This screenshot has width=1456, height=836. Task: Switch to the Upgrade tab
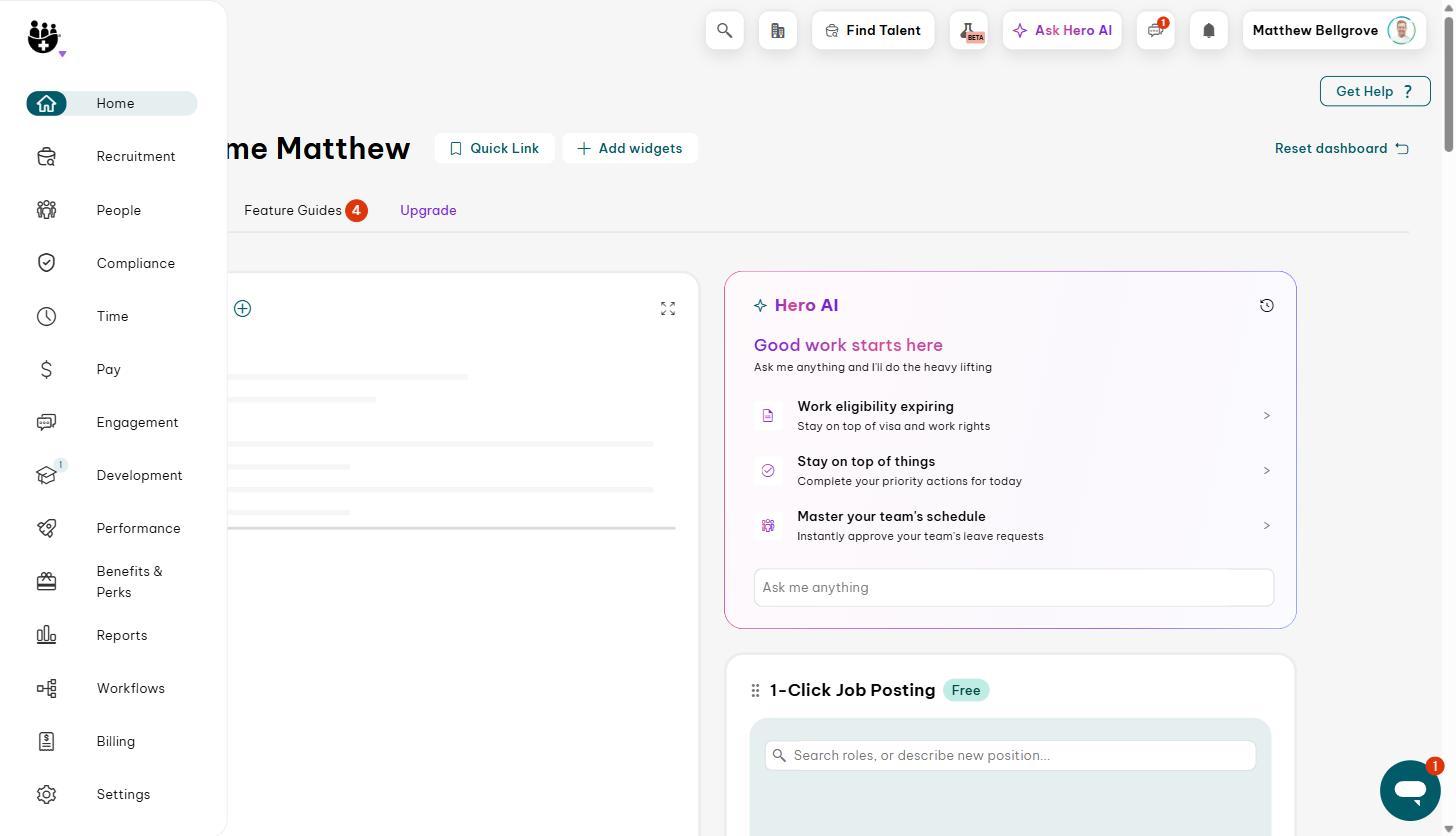point(428,210)
